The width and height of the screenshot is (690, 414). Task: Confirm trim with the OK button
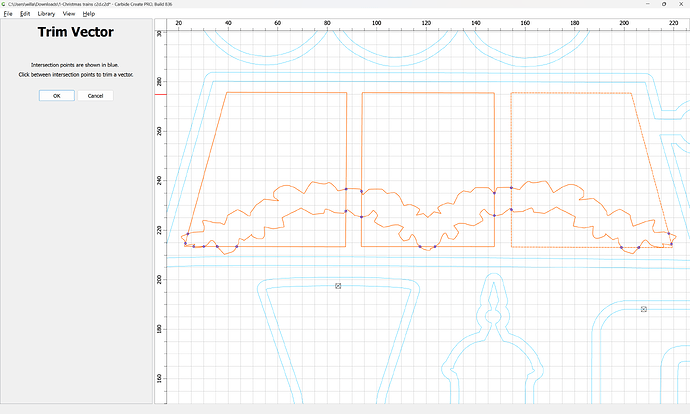(x=56, y=96)
